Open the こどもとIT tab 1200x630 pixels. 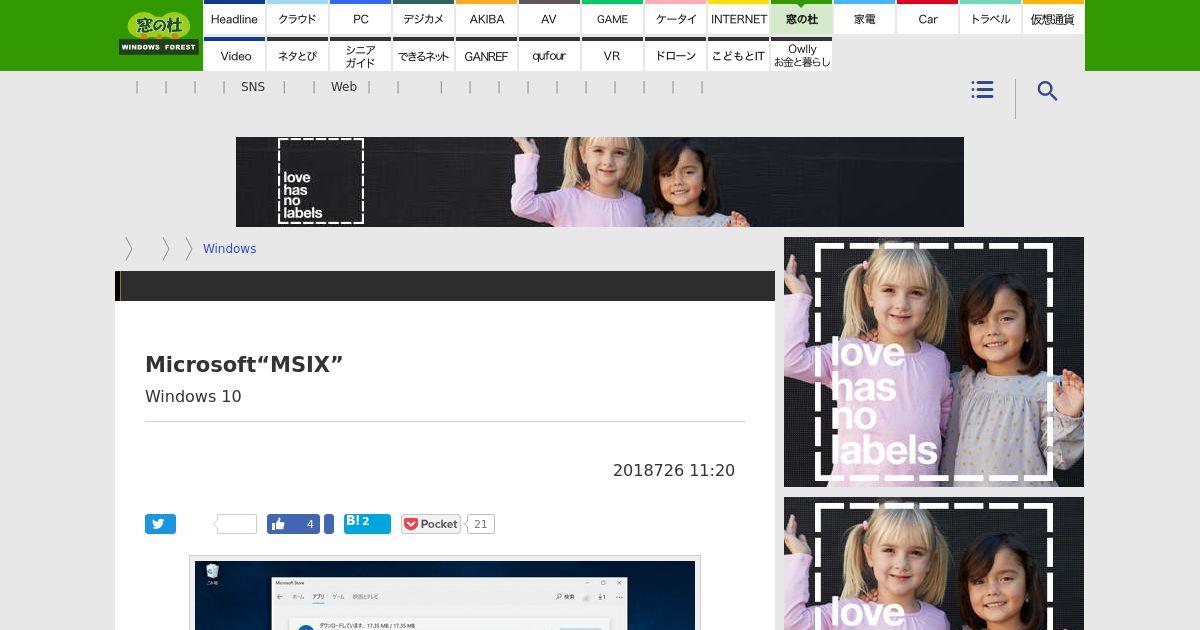pyautogui.click(x=738, y=55)
